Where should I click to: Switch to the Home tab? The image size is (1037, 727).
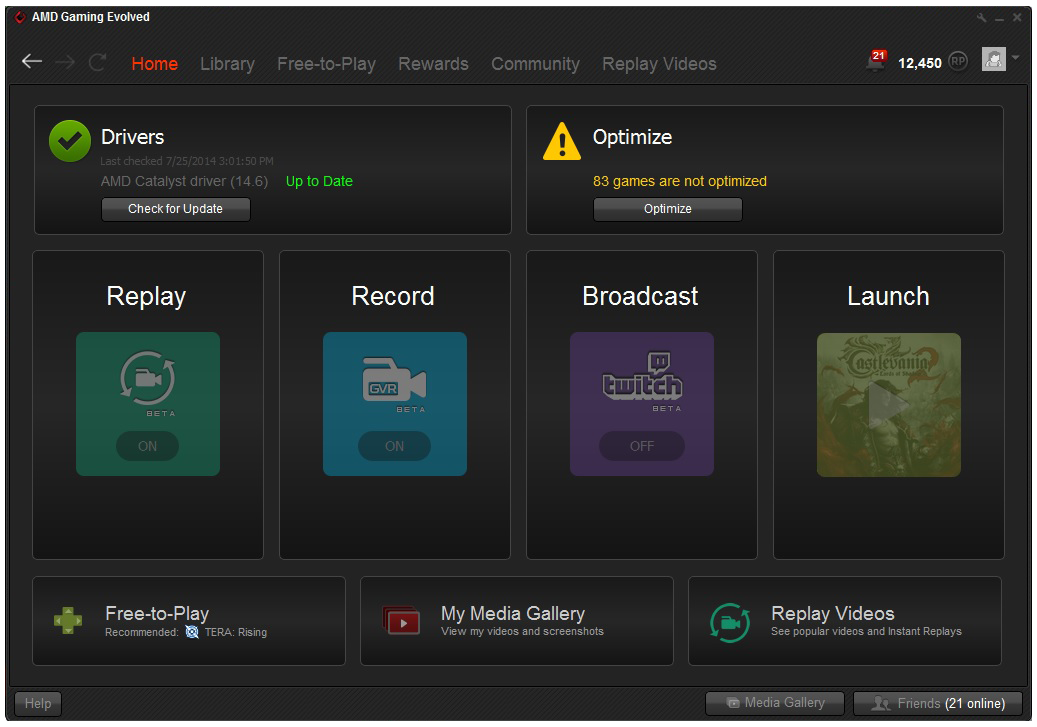click(155, 64)
